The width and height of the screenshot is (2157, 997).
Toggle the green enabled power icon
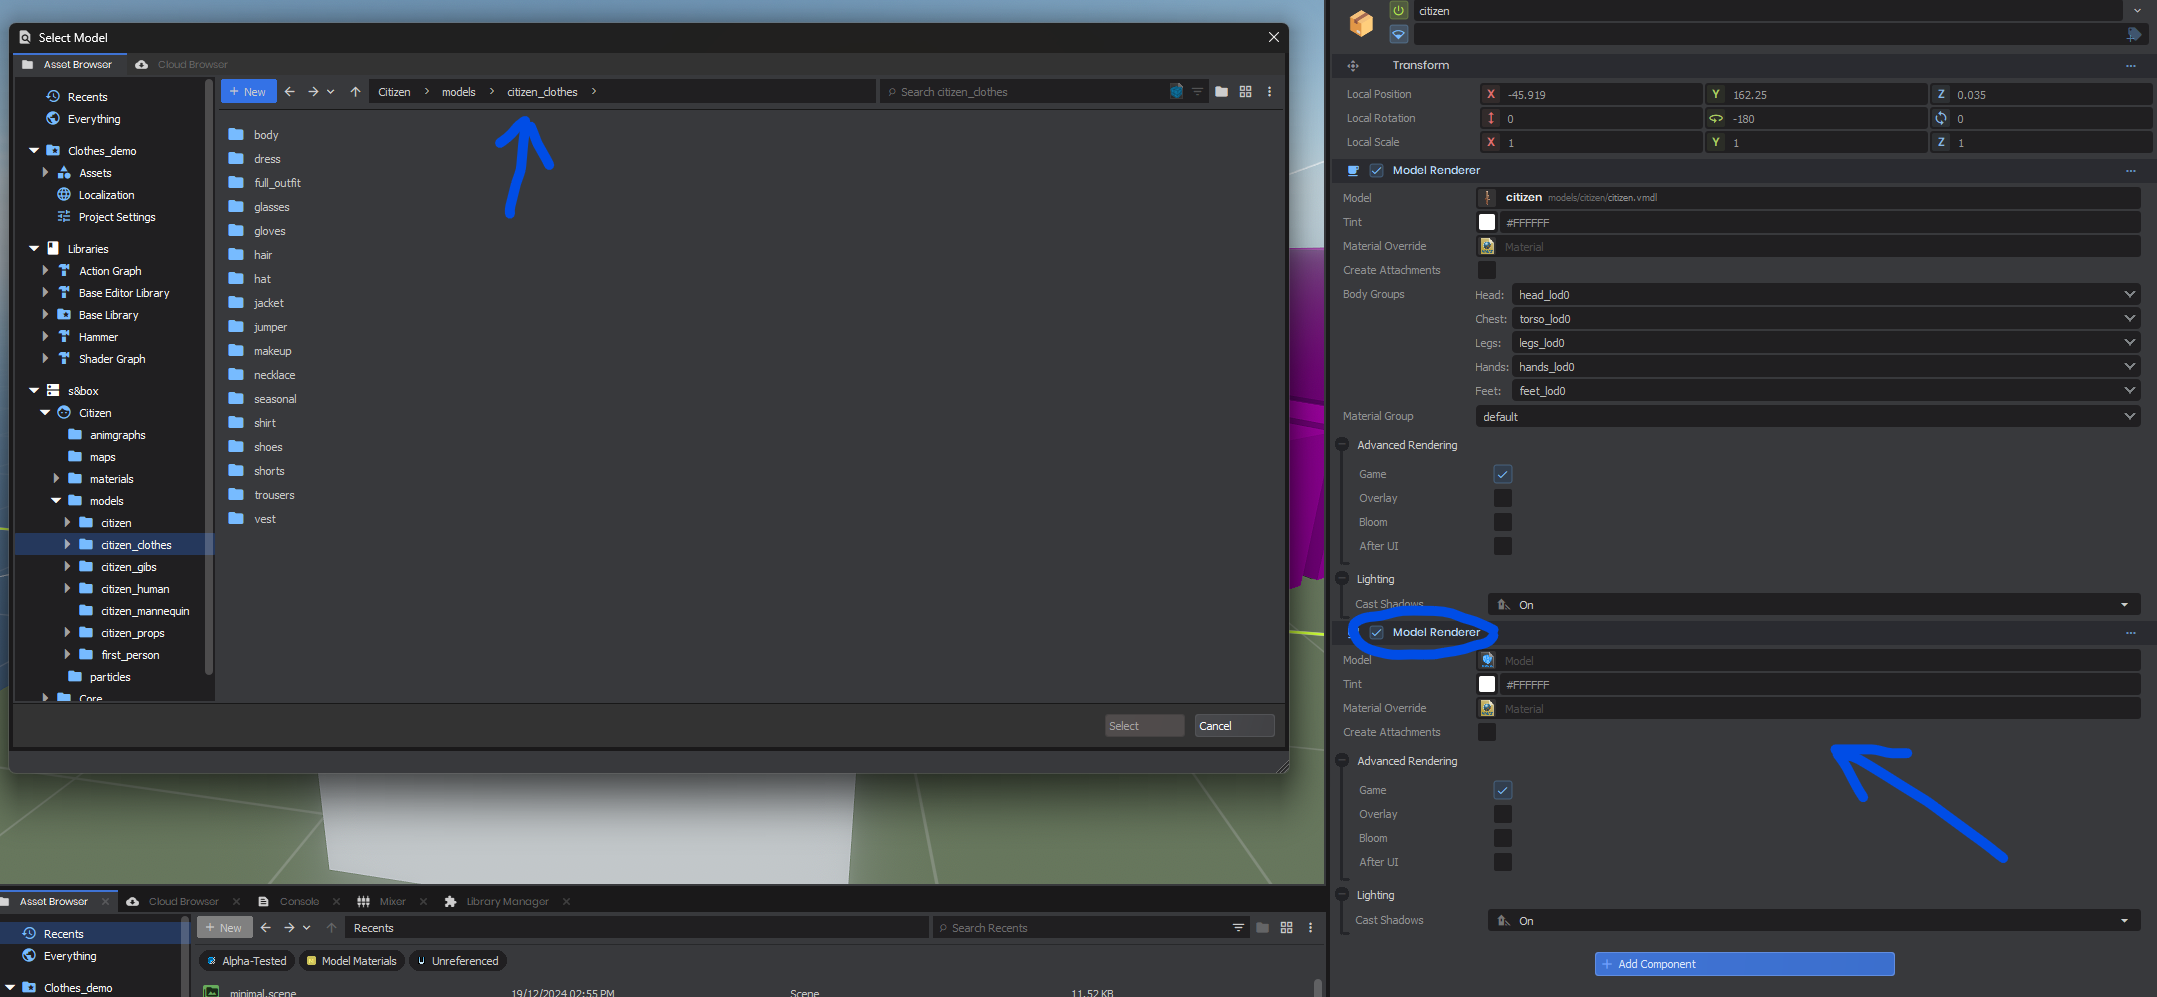tap(1398, 11)
